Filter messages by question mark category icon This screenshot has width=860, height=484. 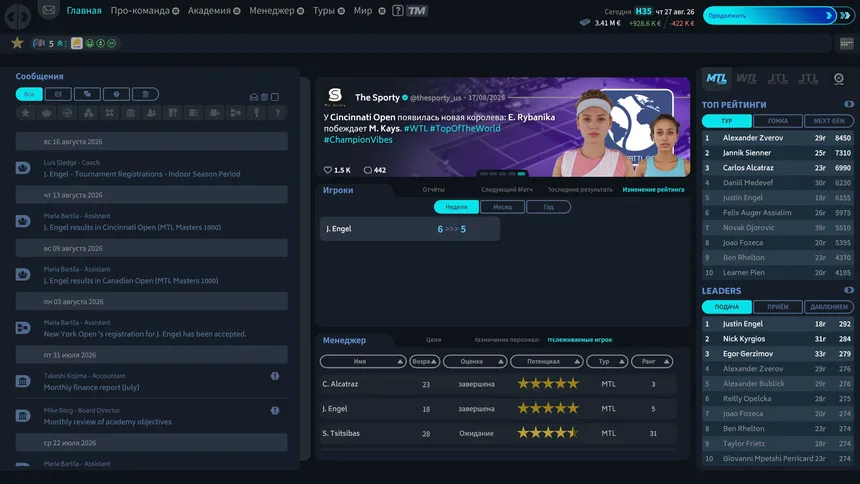coord(278,112)
